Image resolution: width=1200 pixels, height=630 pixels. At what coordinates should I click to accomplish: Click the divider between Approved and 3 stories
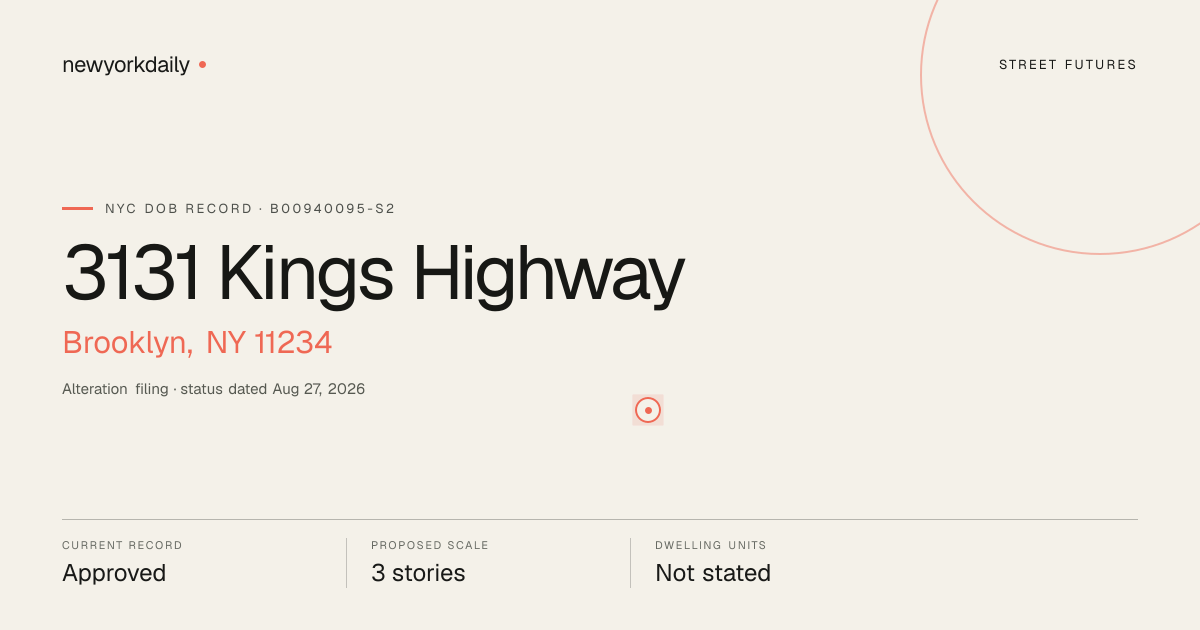(346, 563)
